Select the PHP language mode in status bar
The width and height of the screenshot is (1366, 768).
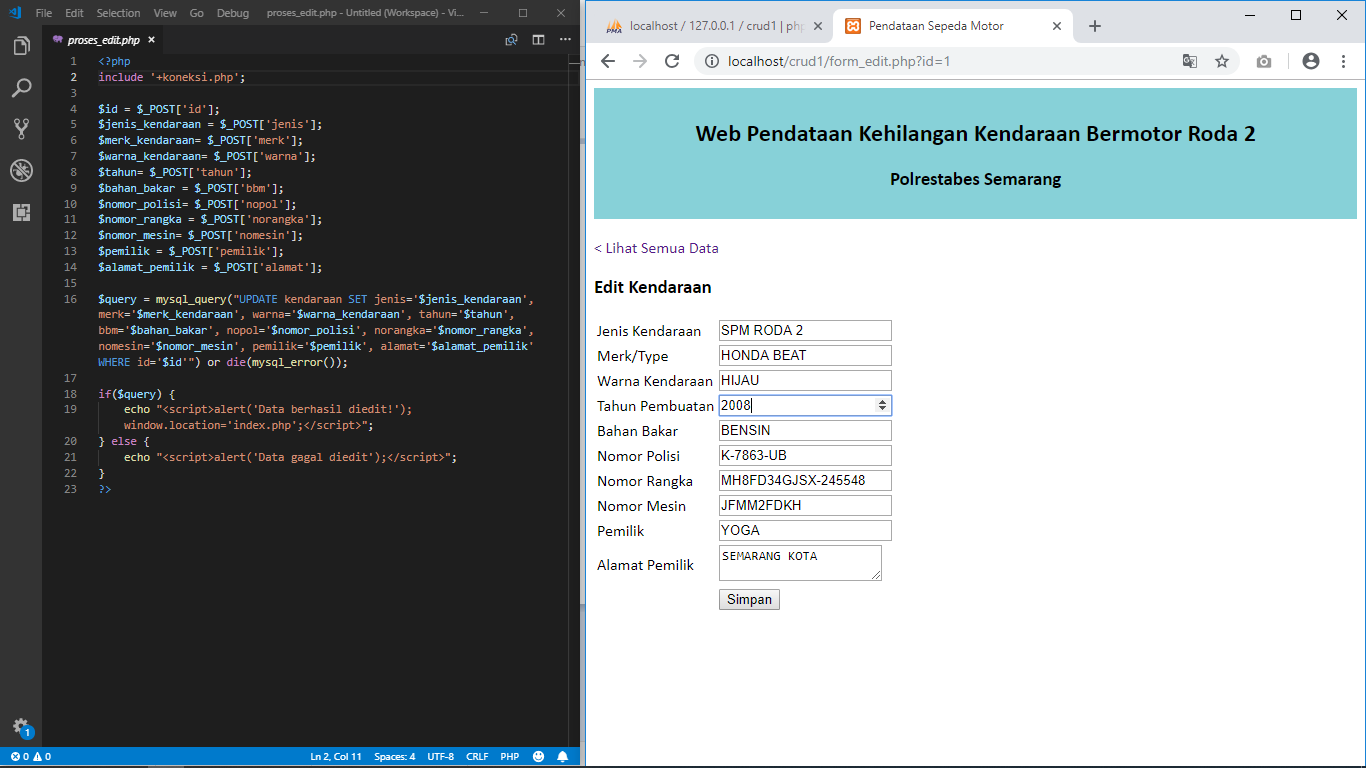tap(510, 756)
